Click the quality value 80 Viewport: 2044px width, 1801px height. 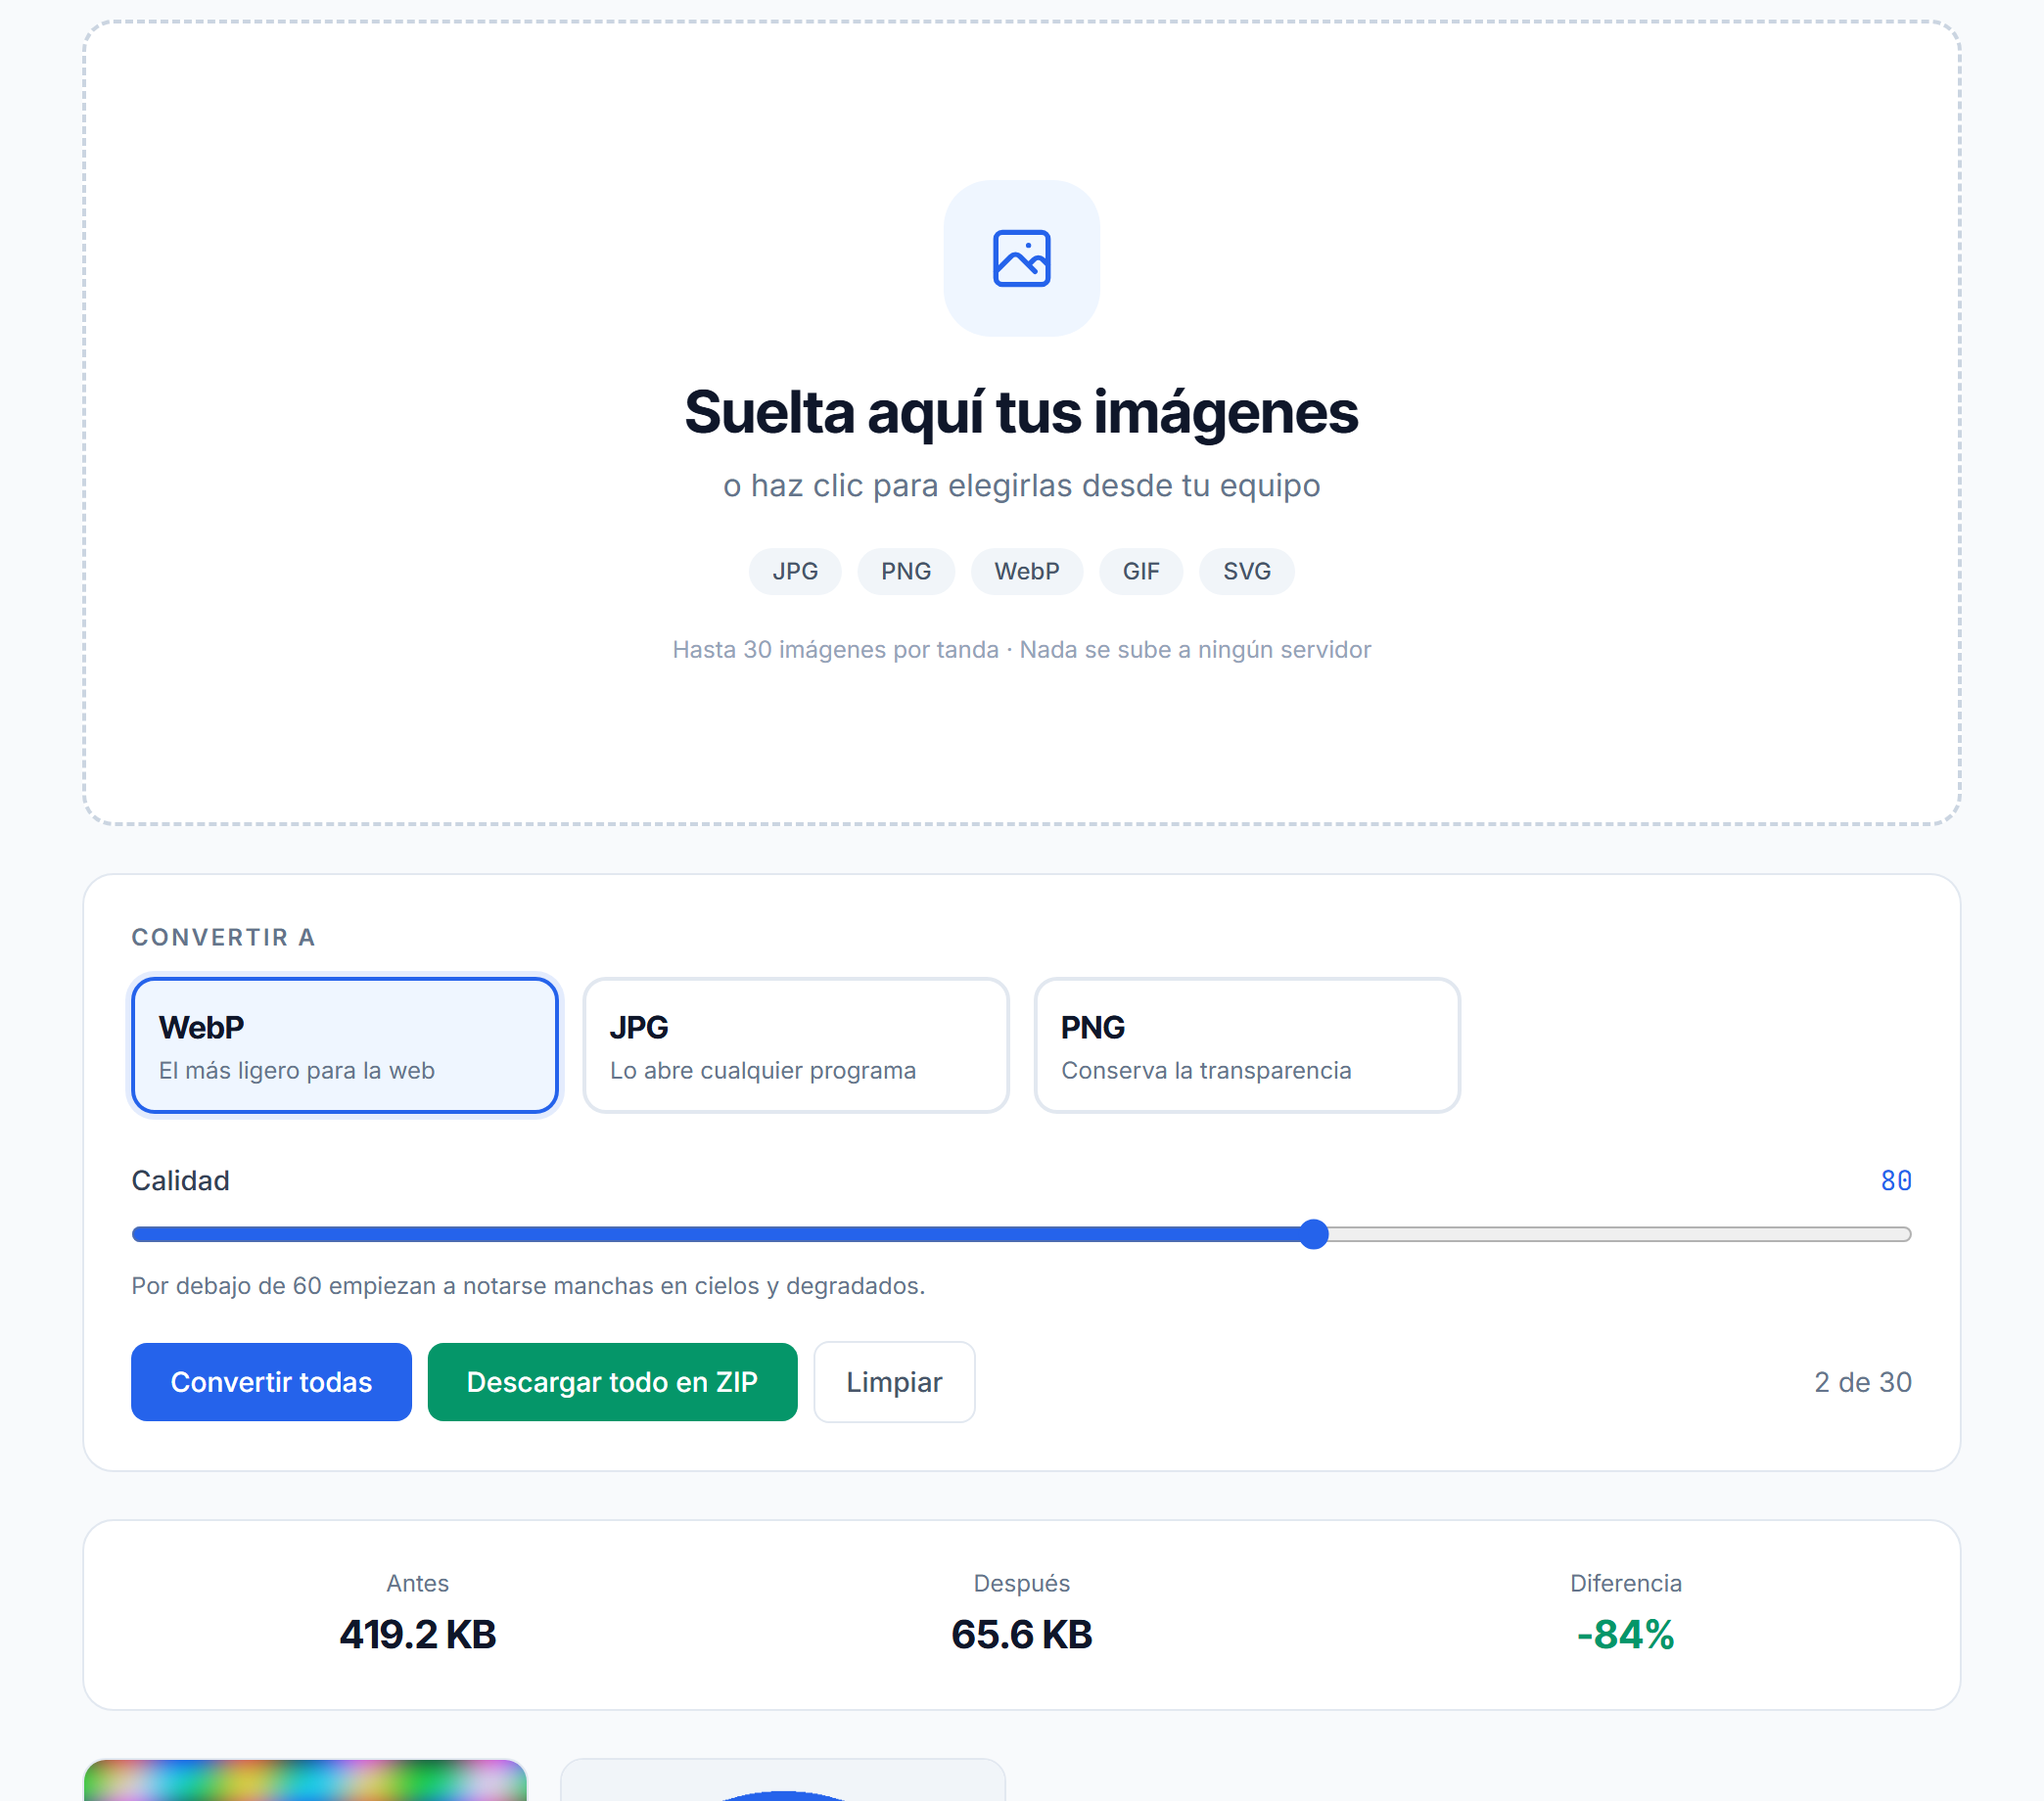coord(1896,1181)
